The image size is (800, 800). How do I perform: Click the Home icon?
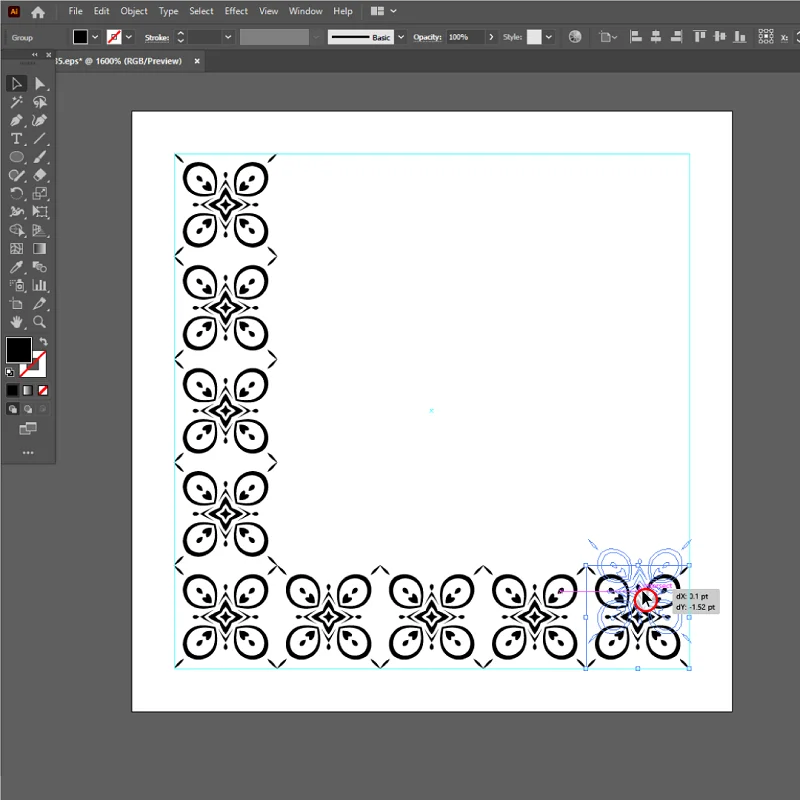38,12
